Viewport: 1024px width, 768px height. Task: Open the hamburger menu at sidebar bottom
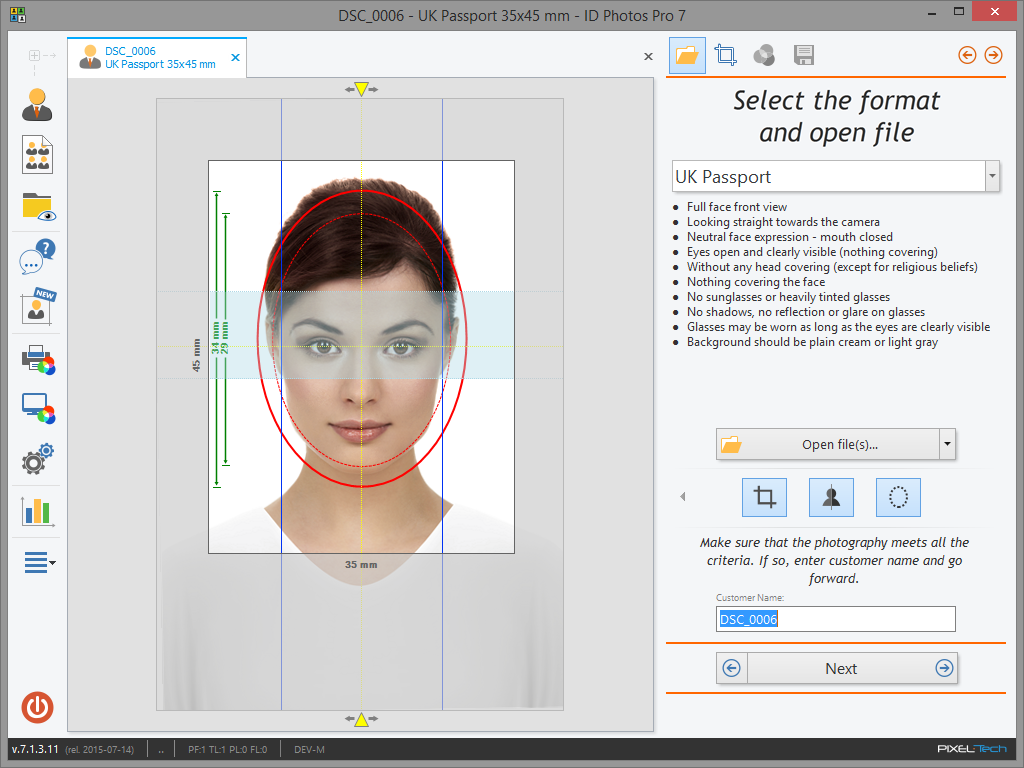37,562
